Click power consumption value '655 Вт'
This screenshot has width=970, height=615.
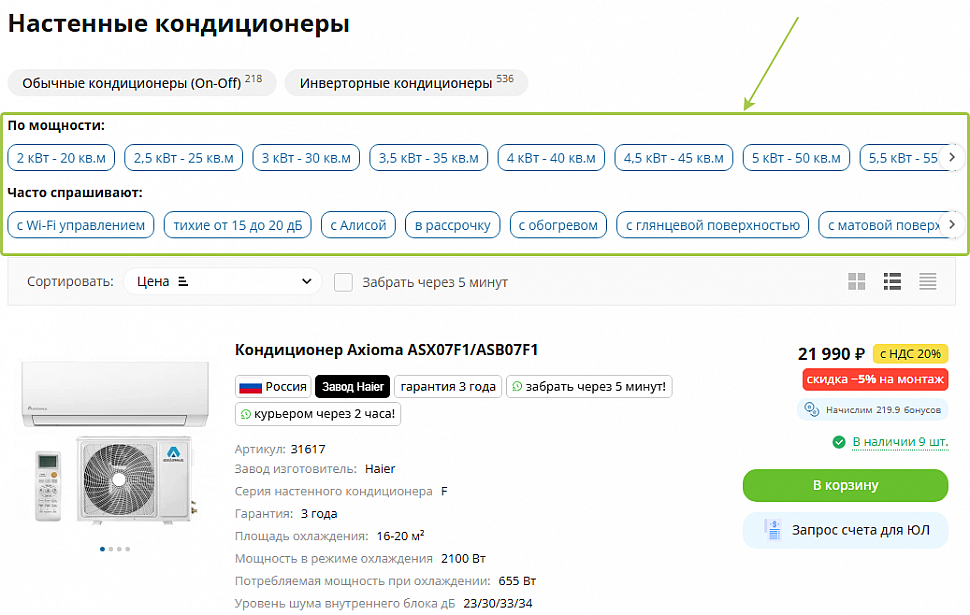[517, 581]
